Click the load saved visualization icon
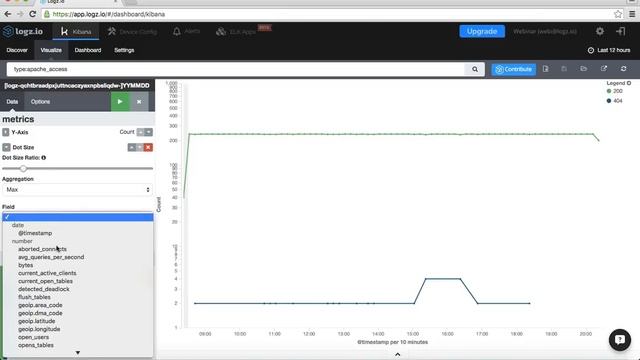This screenshot has height=360, width=640. tap(584, 69)
